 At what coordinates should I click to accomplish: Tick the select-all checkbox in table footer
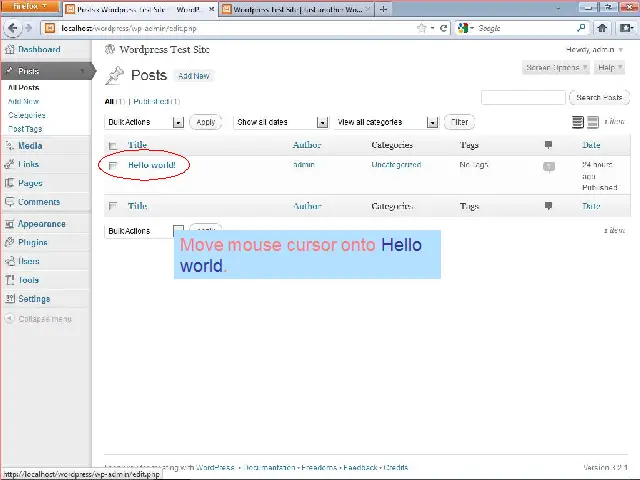coord(113,206)
